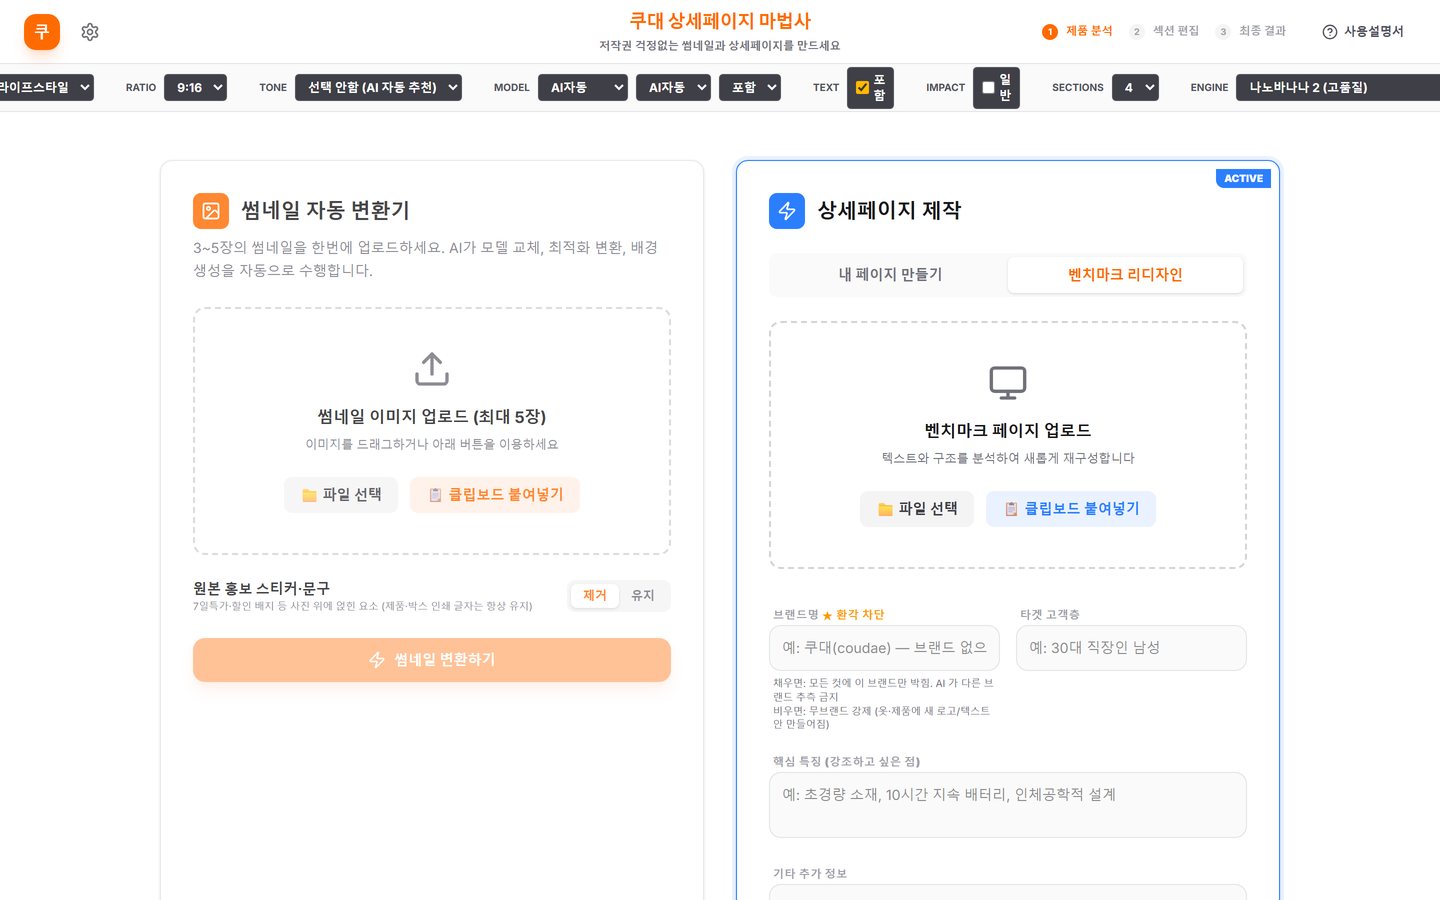Open the ENGINE 나노바나나 2 dropdown
1440x900 pixels.
tap(1338, 88)
